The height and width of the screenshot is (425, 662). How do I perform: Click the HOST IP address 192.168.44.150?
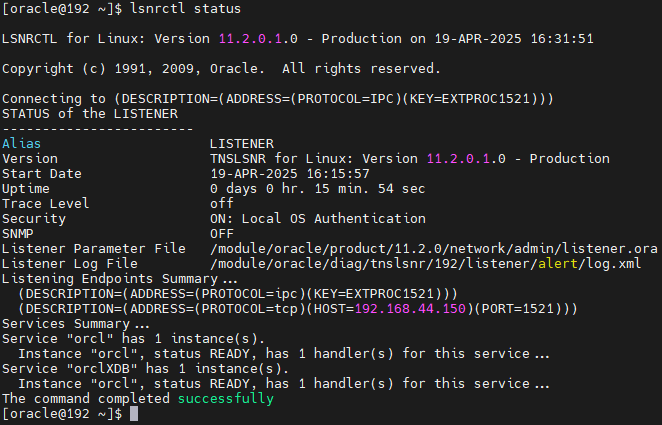click(410, 309)
